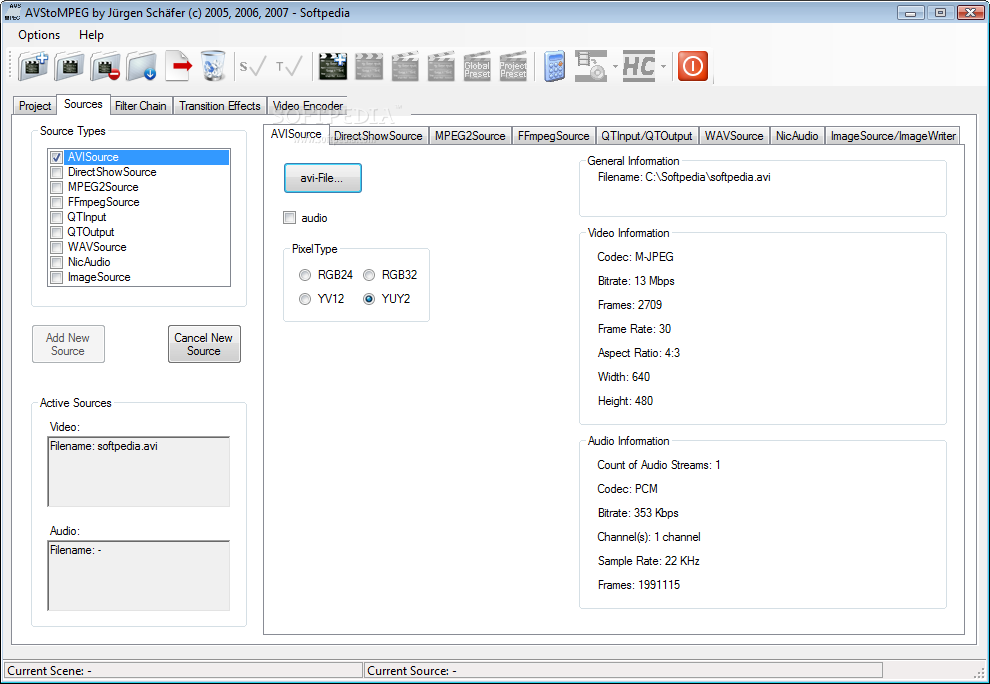Click the Frames: 2709 text
The width and height of the screenshot is (990, 684).
pos(629,305)
